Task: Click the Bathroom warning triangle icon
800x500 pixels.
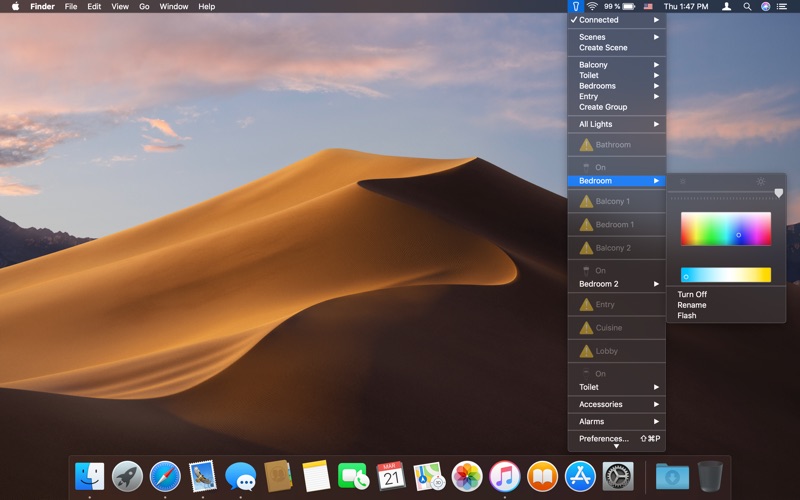Action: (x=587, y=145)
